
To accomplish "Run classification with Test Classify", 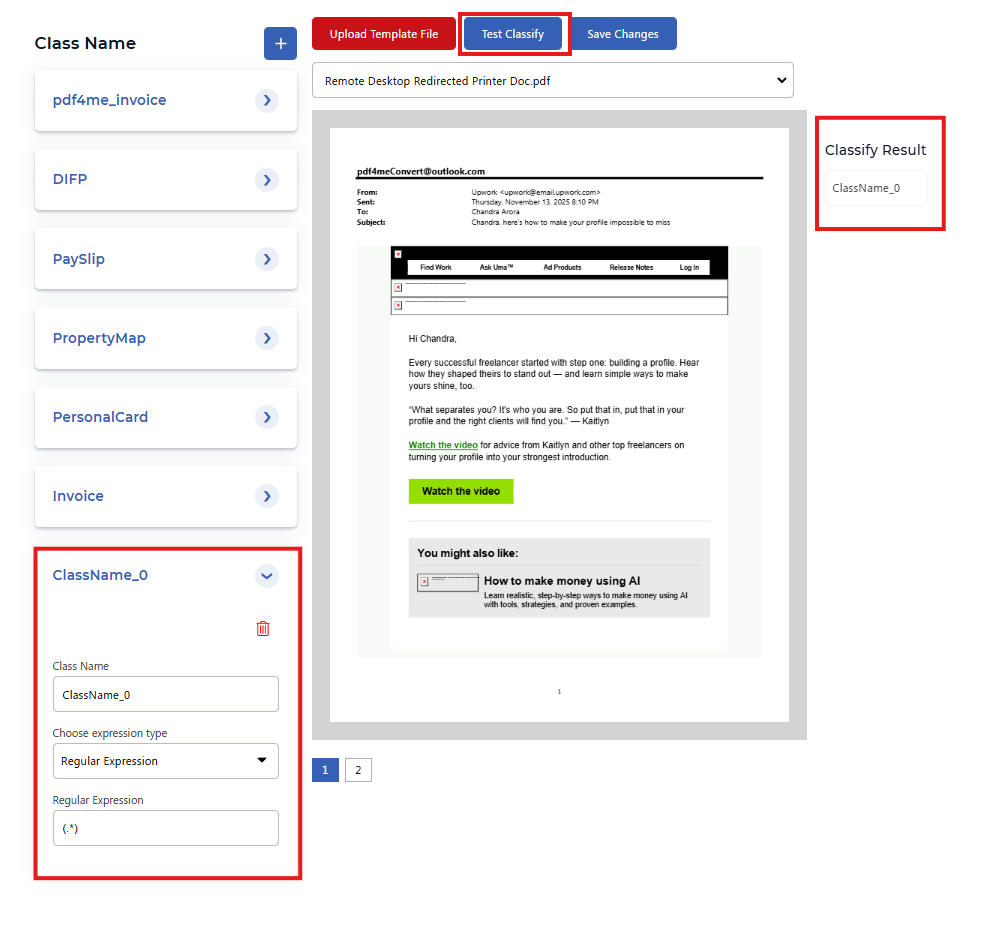I will (513, 33).
